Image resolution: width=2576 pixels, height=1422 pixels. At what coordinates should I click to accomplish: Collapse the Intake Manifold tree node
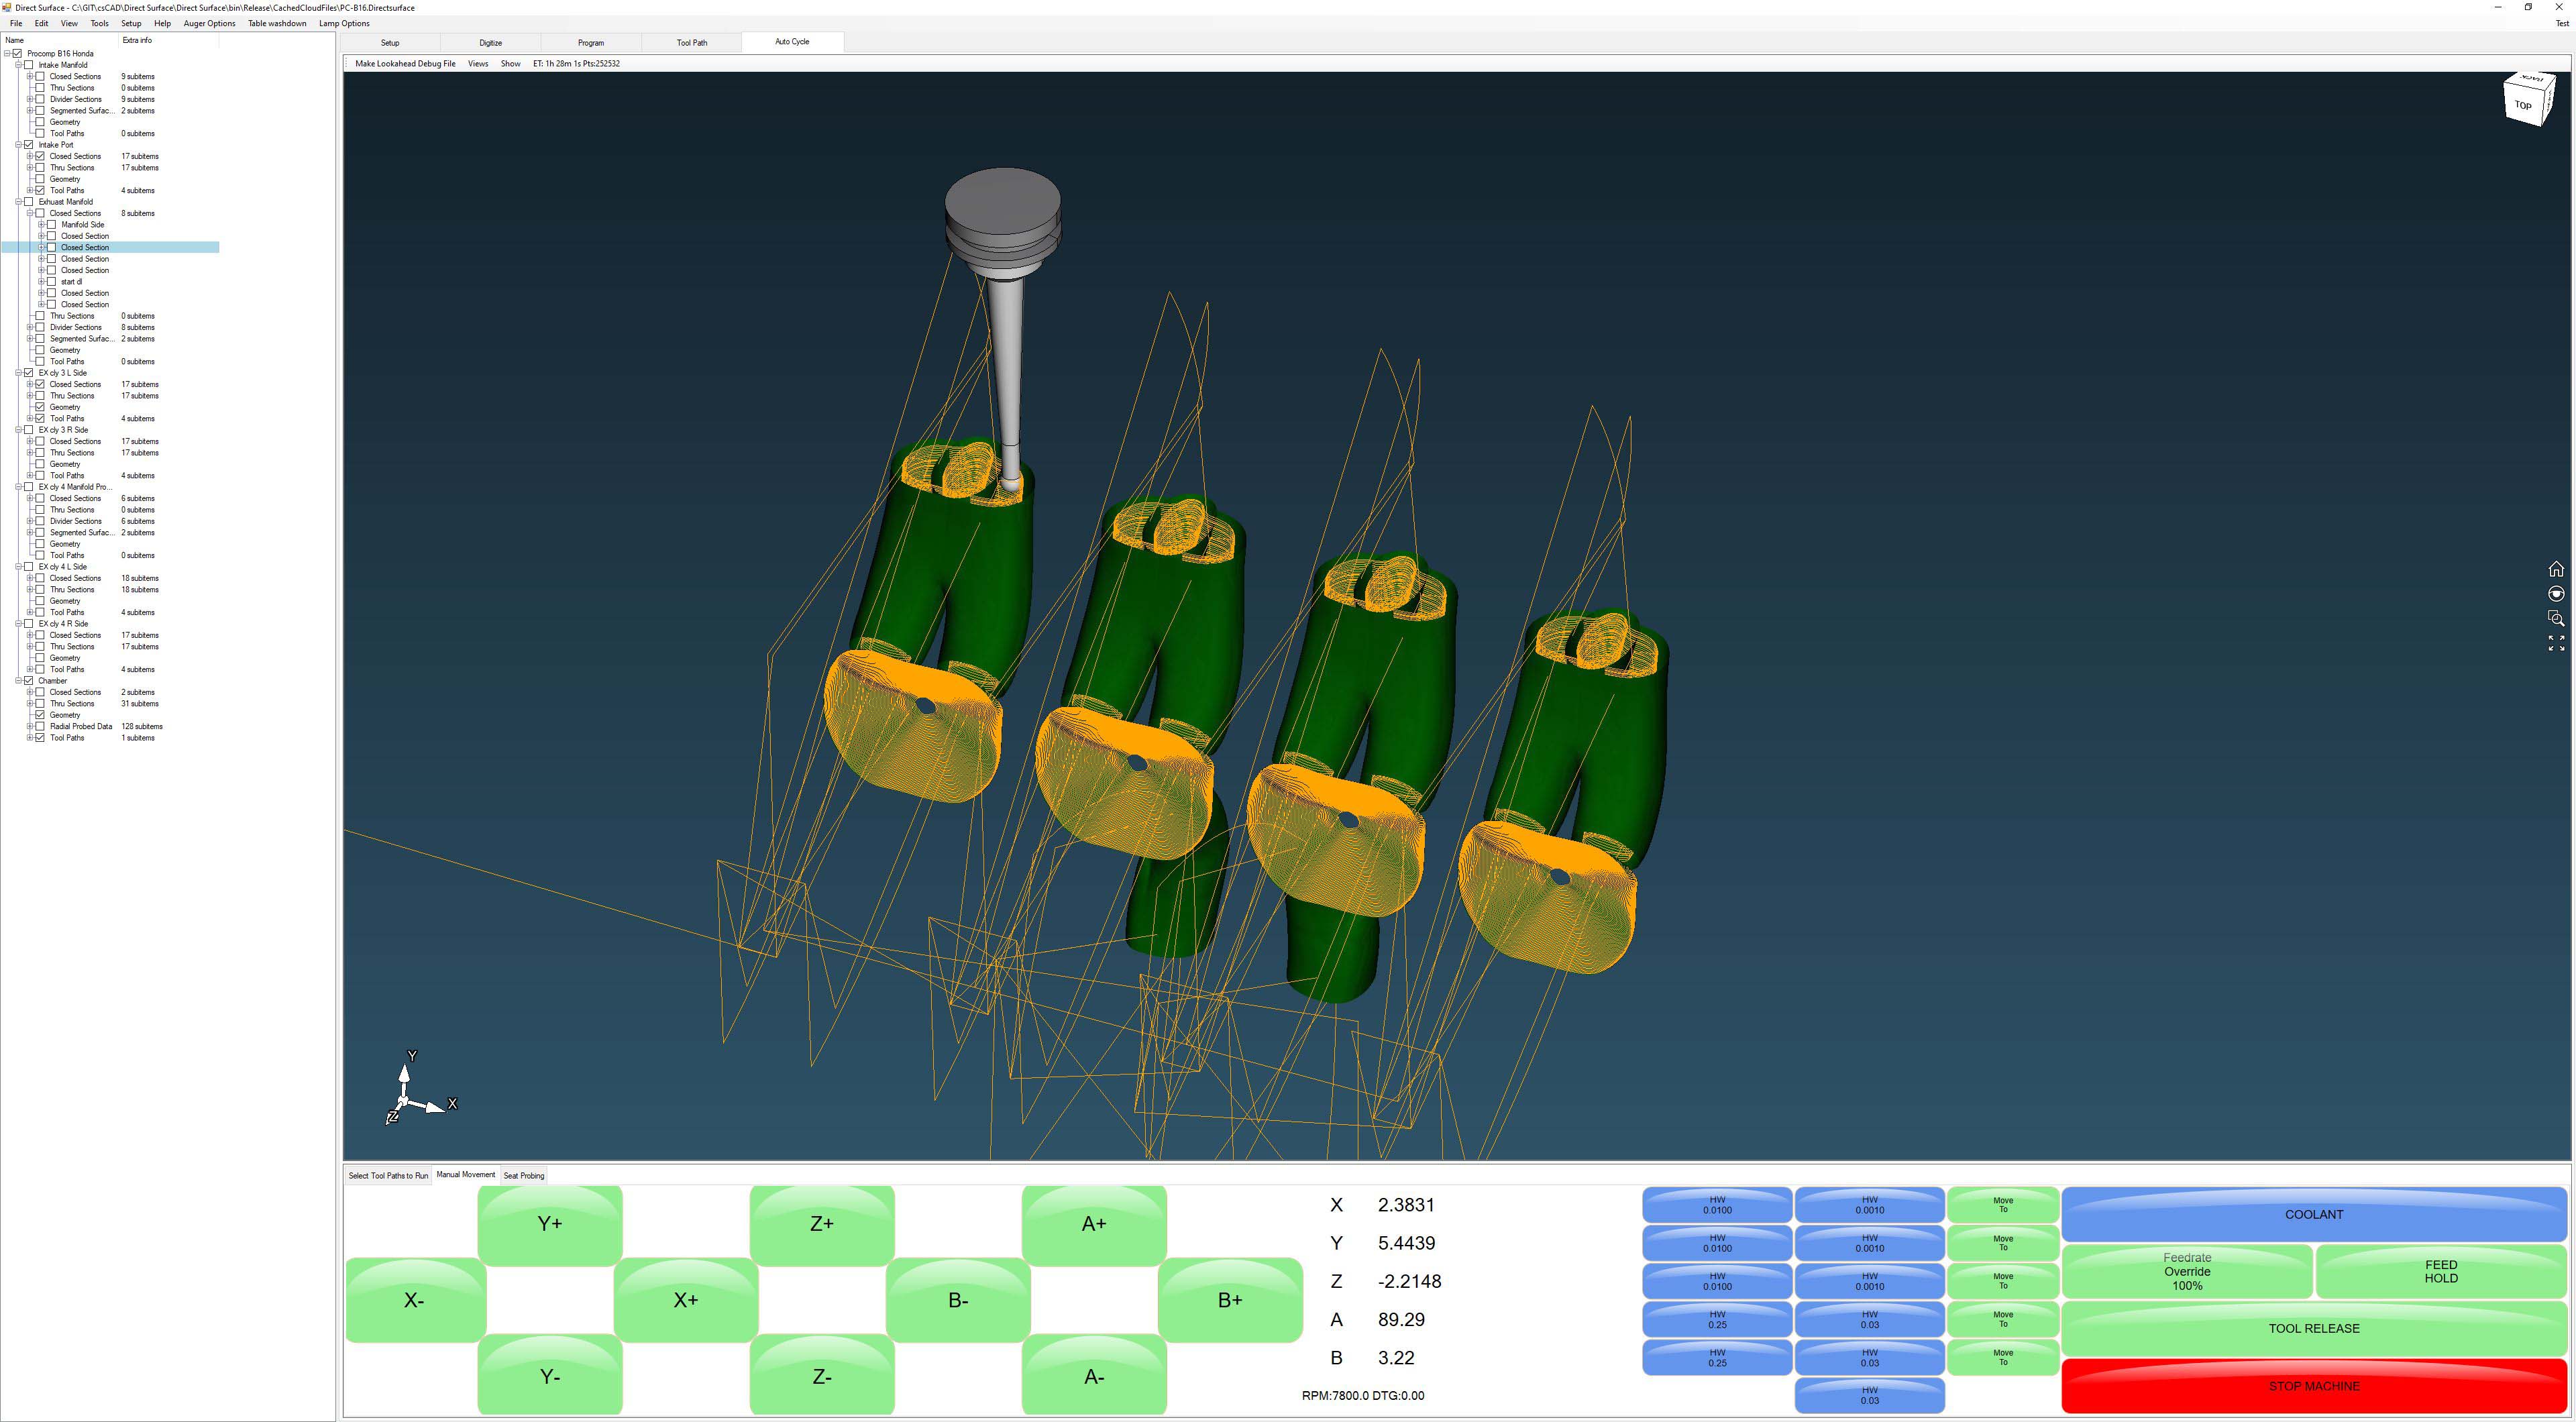pyautogui.click(x=18, y=65)
